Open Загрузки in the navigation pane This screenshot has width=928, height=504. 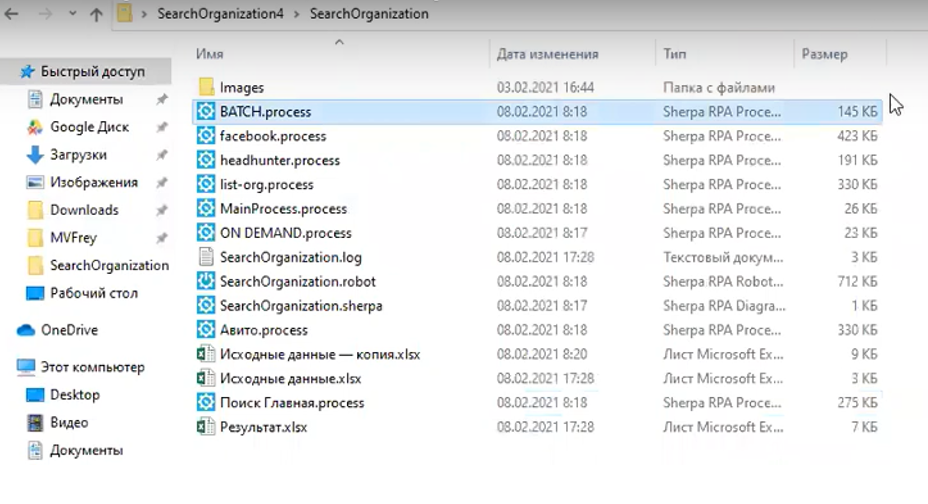[x=78, y=155]
